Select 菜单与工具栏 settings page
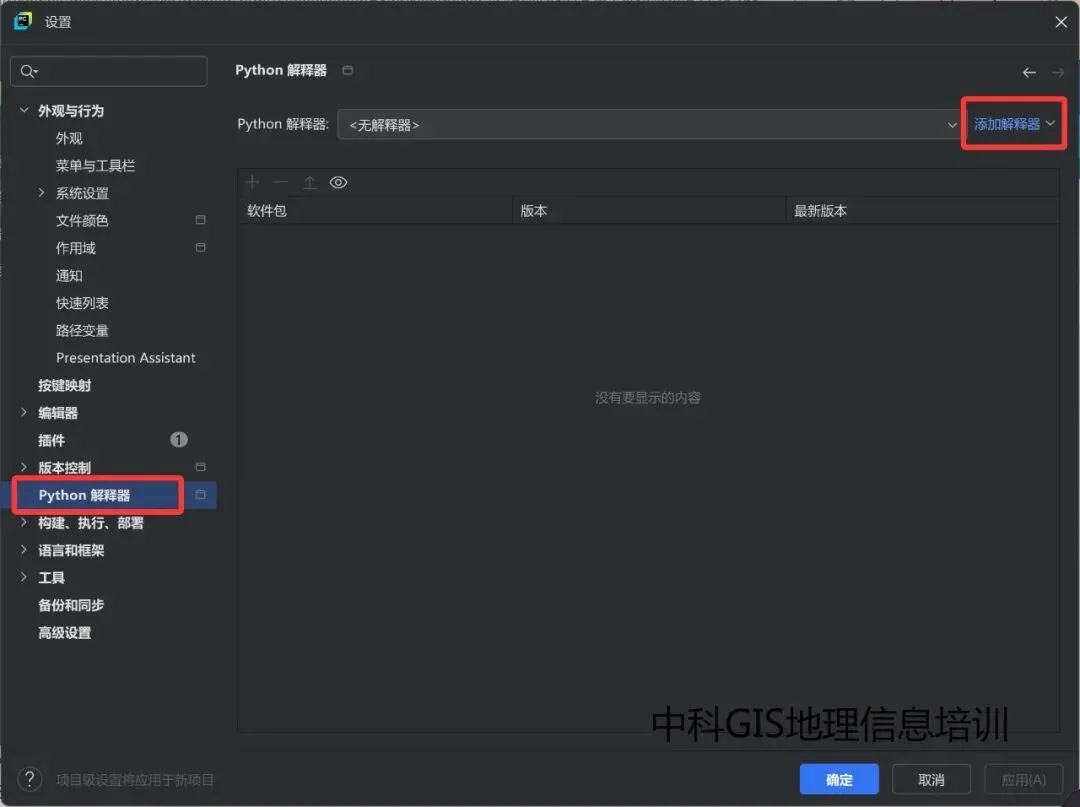This screenshot has width=1080, height=807. pos(95,166)
